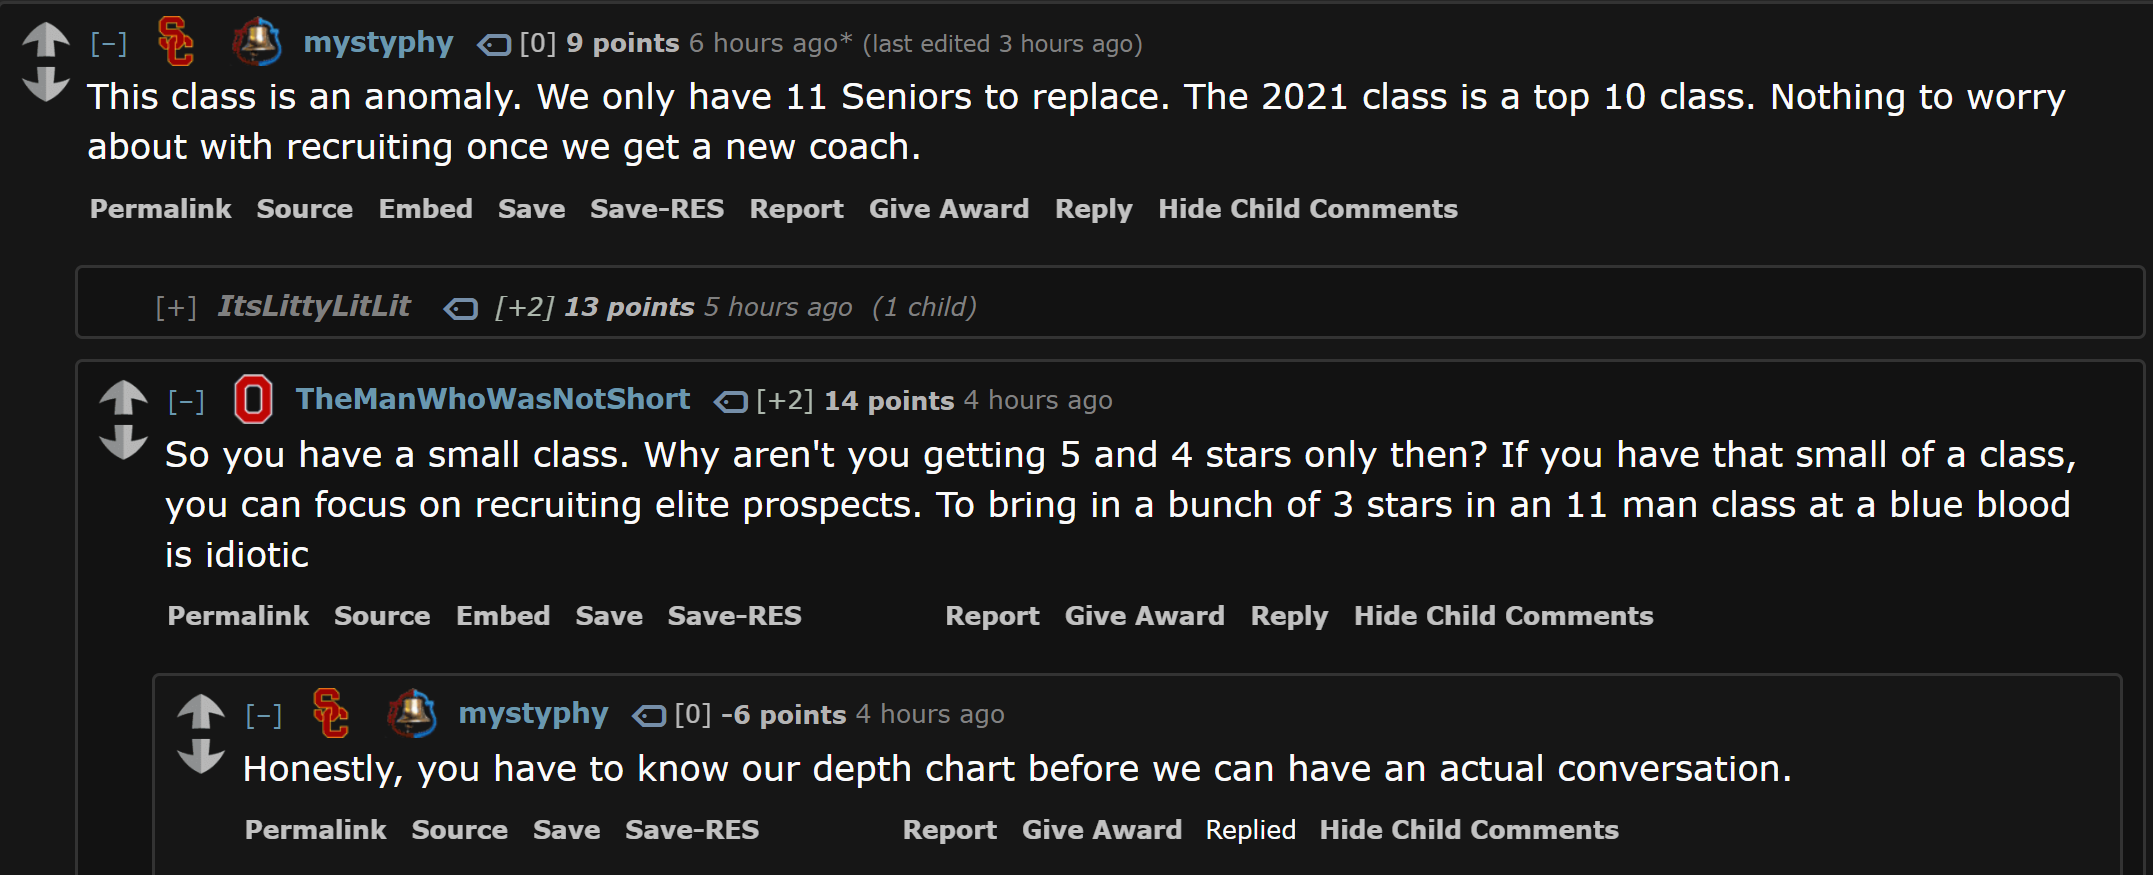
Task: View Source of mystyphy's top comment
Action: (304, 209)
